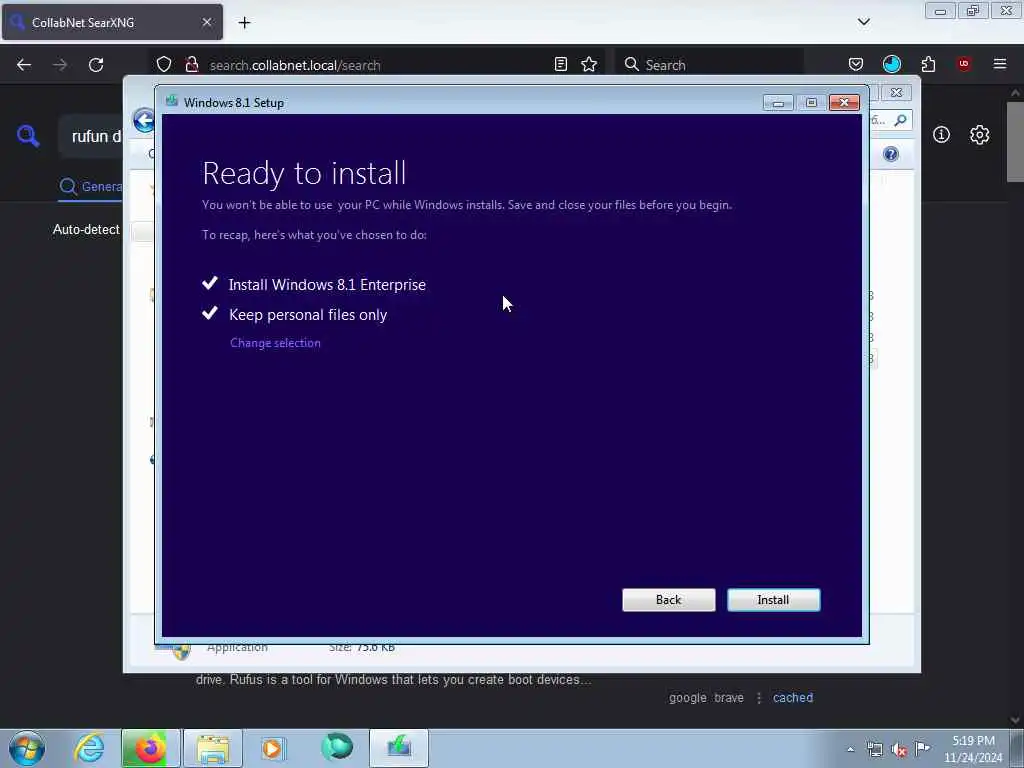Click the Explorer window help icon
This screenshot has width=1024, height=768.
coord(891,154)
